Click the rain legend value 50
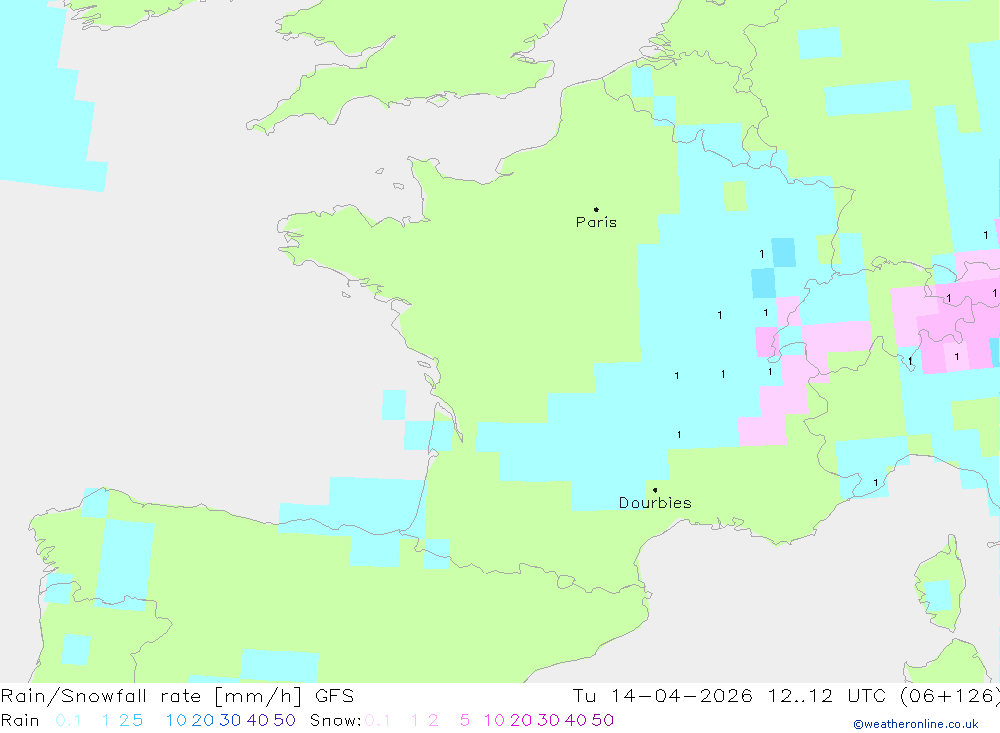 click(x=284, y=720)
